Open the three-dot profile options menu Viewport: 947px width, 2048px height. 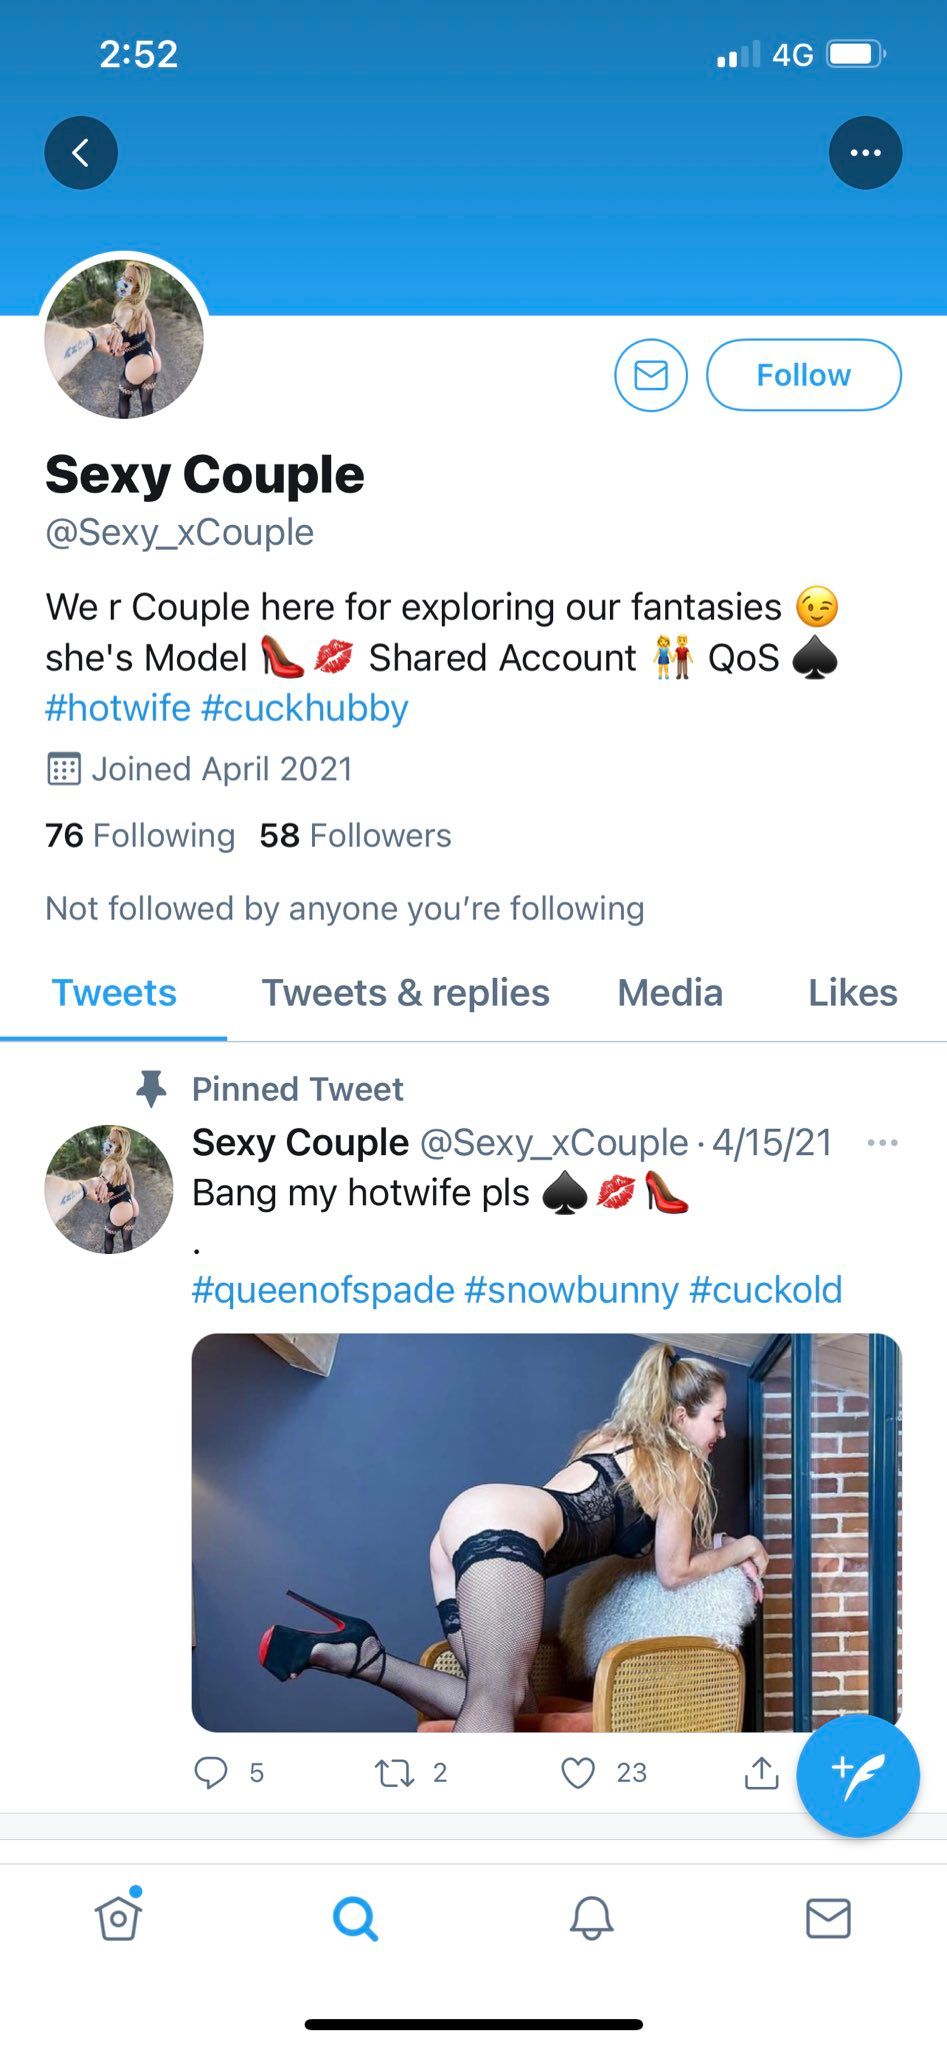865,153
